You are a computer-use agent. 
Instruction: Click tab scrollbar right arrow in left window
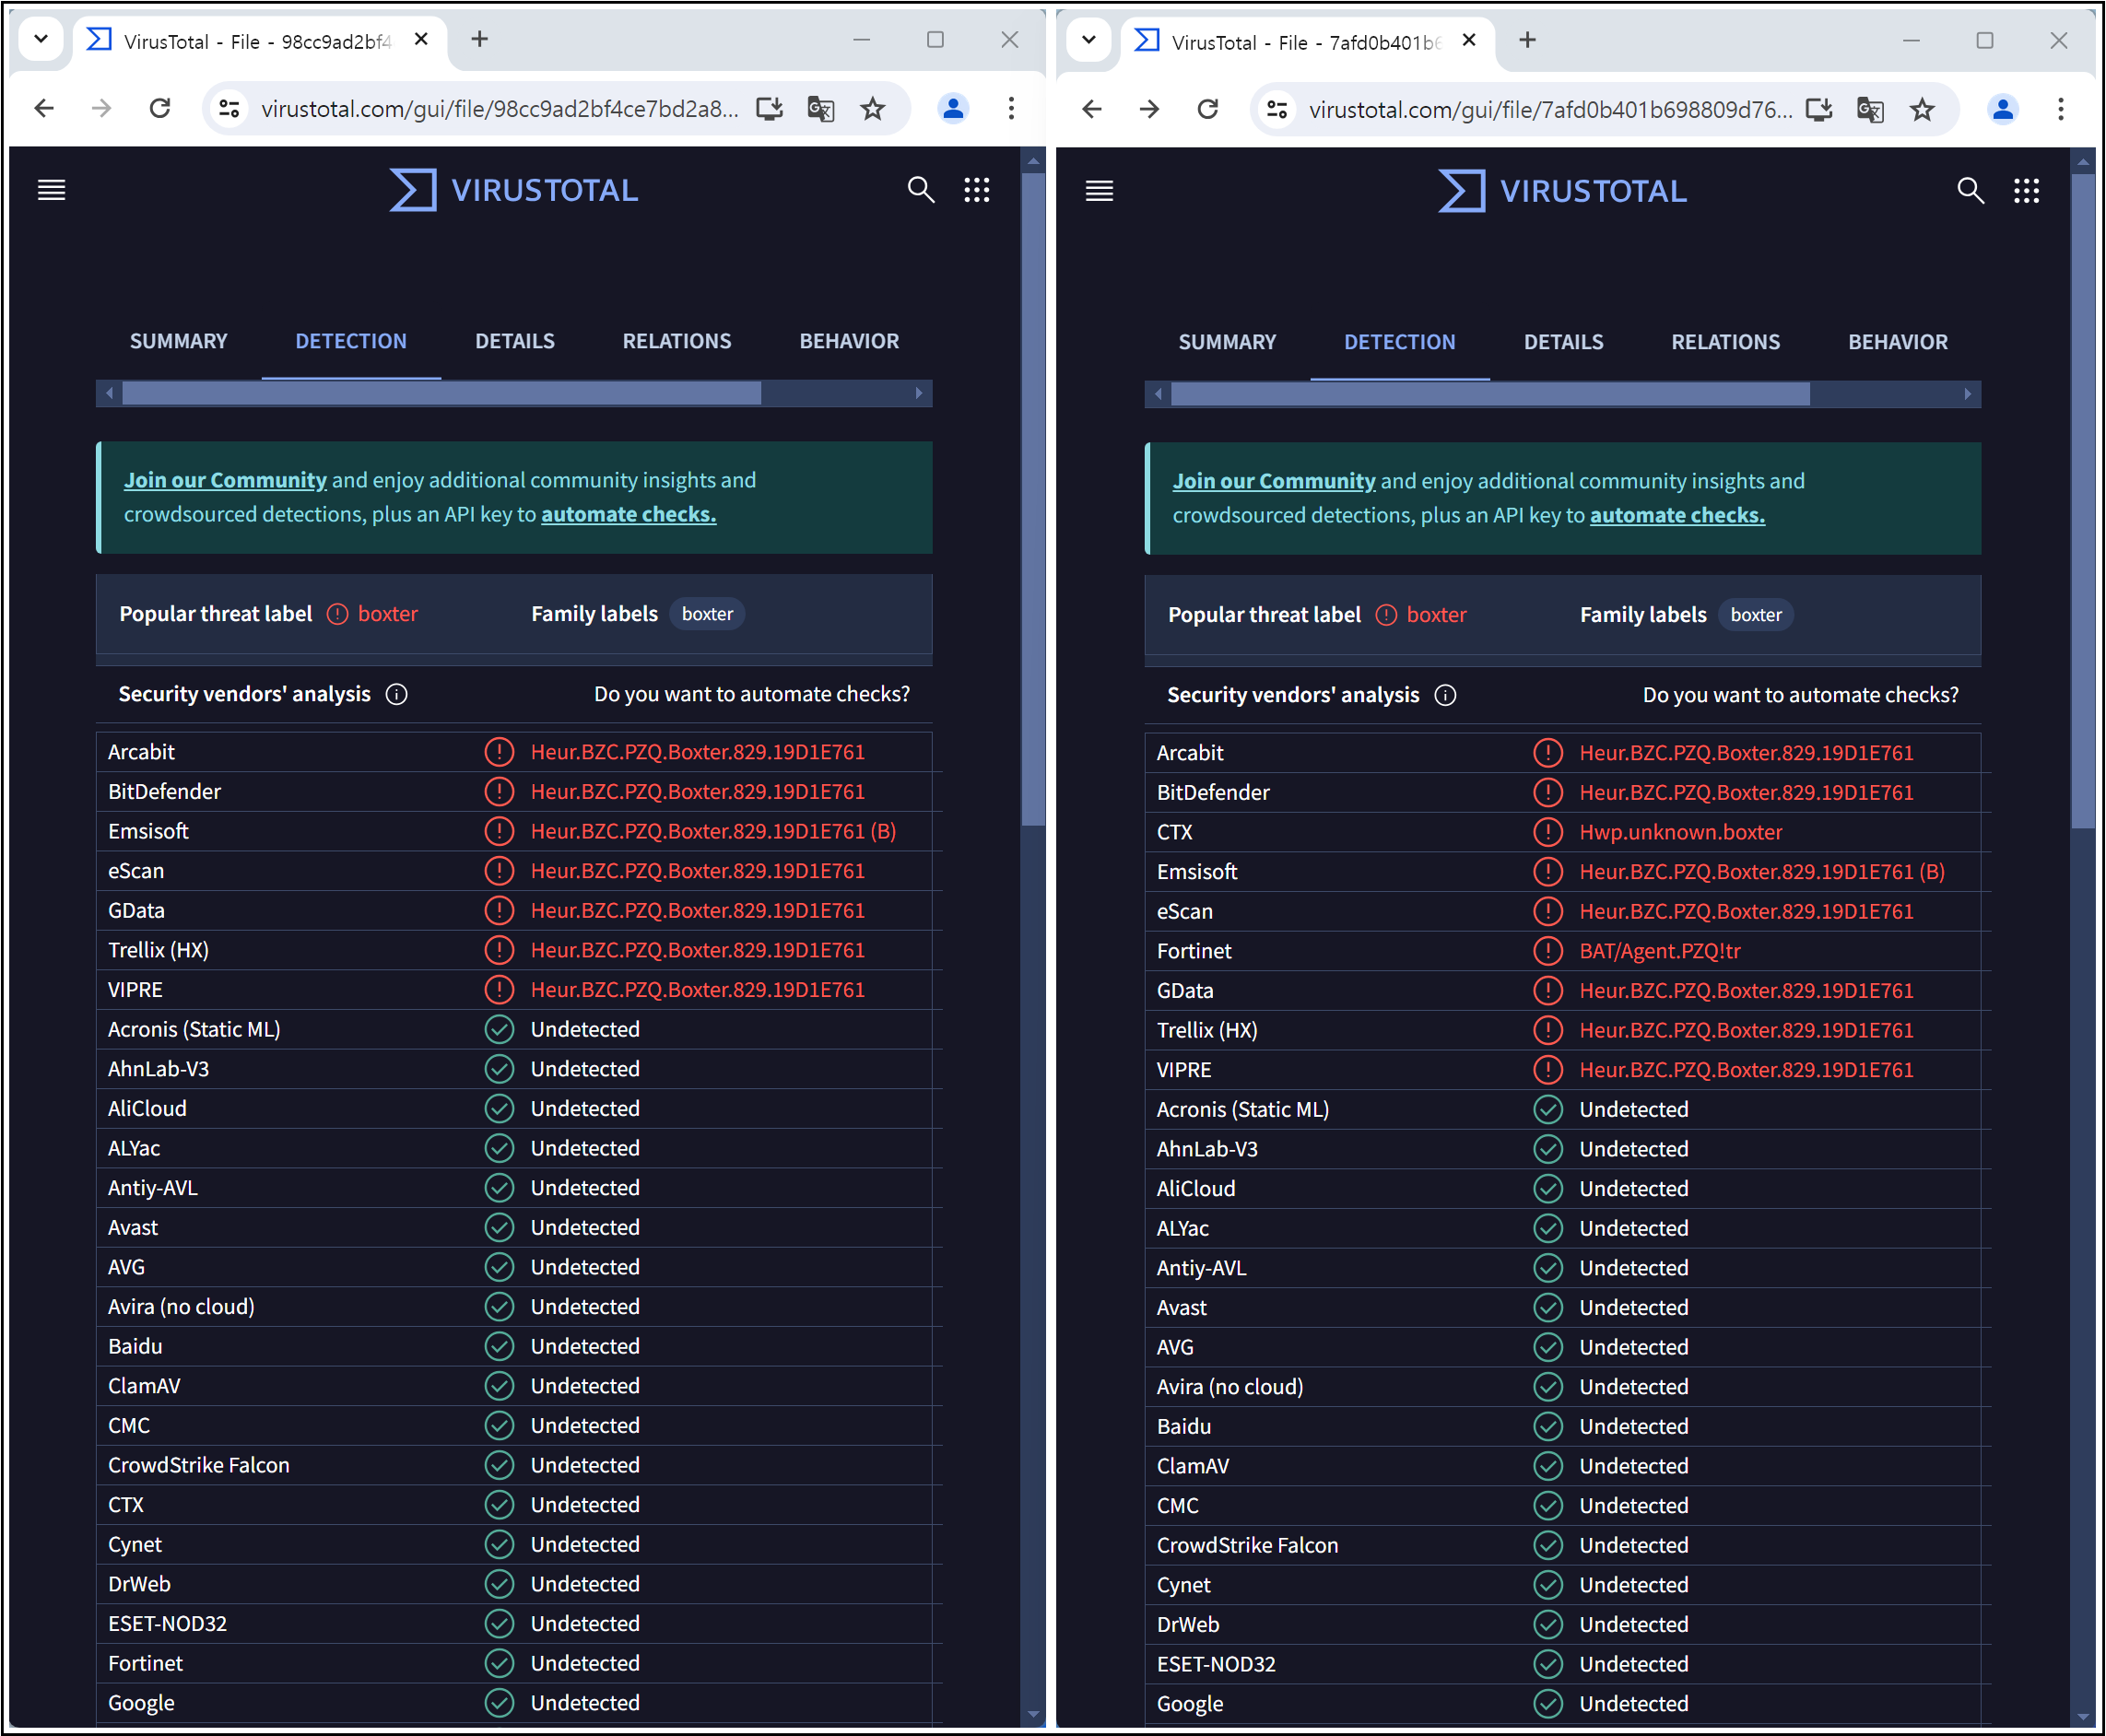(x=919, y=393)
